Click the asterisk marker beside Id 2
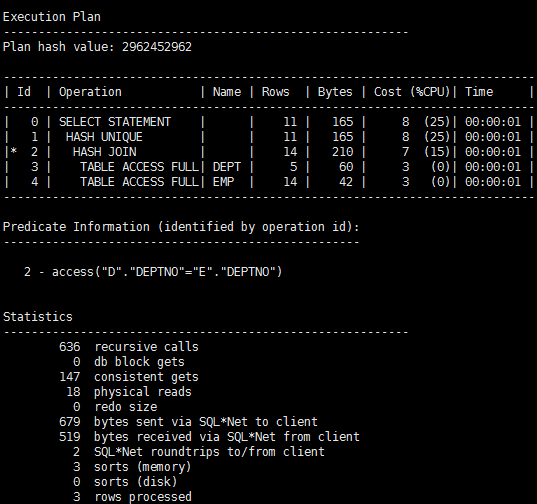The image size is (537, 504). point(13,151)
